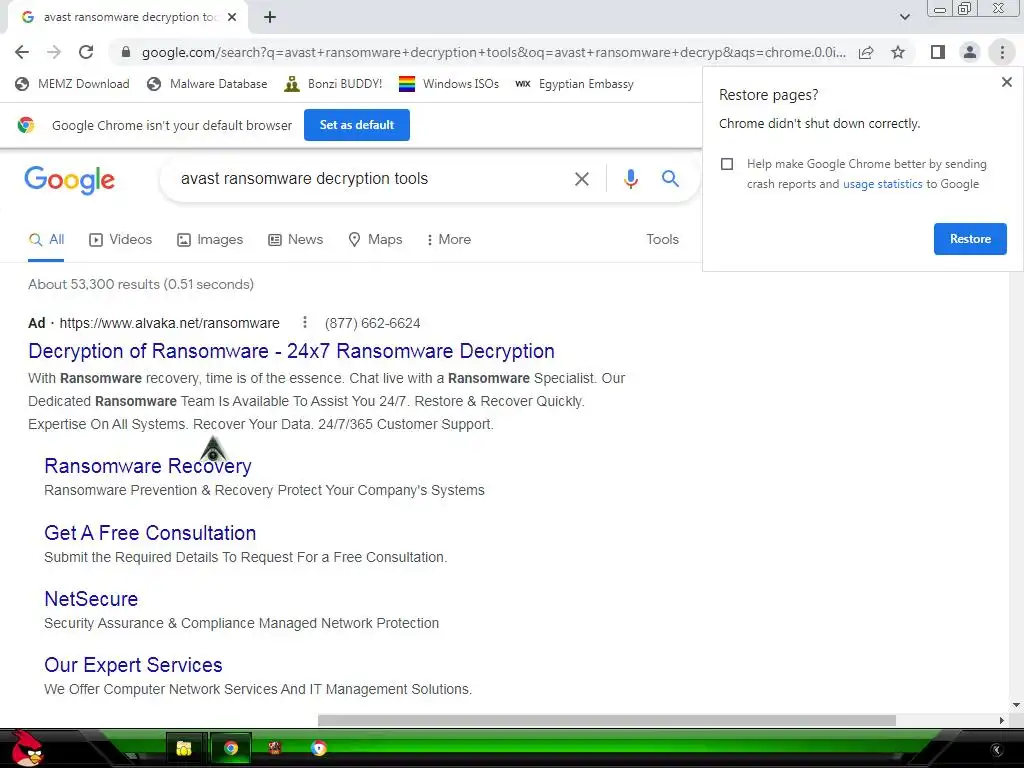The image size is (1024, 768).
Task: Switch to the Images tab
Action: 210,240
